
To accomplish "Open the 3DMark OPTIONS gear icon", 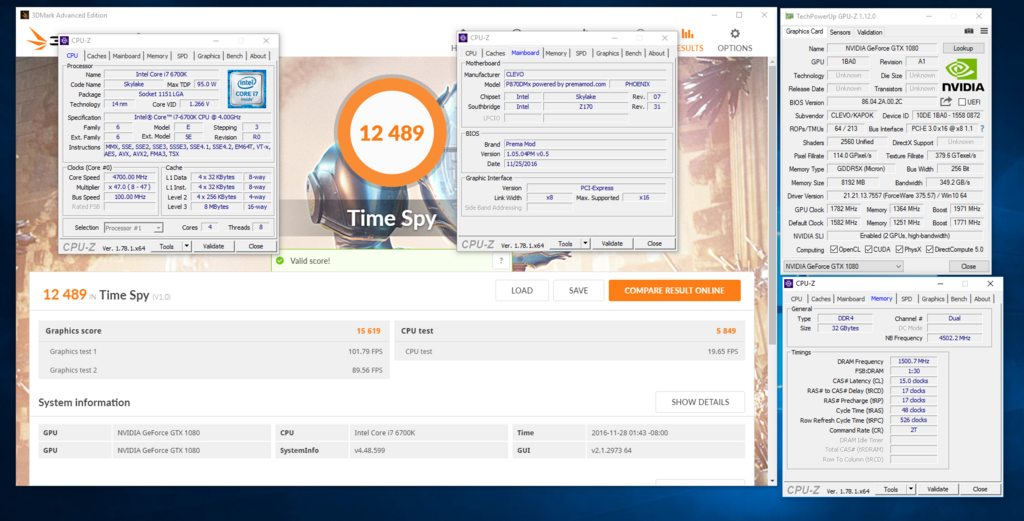I will [735, 33].
